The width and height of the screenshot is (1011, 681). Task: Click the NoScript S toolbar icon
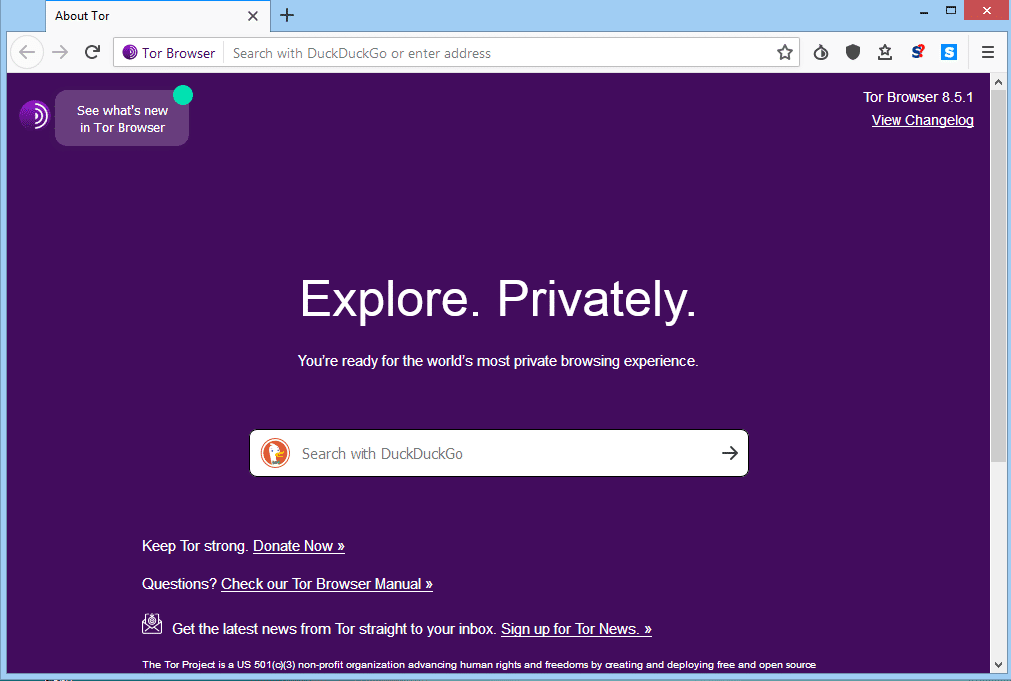click(918, 52)
